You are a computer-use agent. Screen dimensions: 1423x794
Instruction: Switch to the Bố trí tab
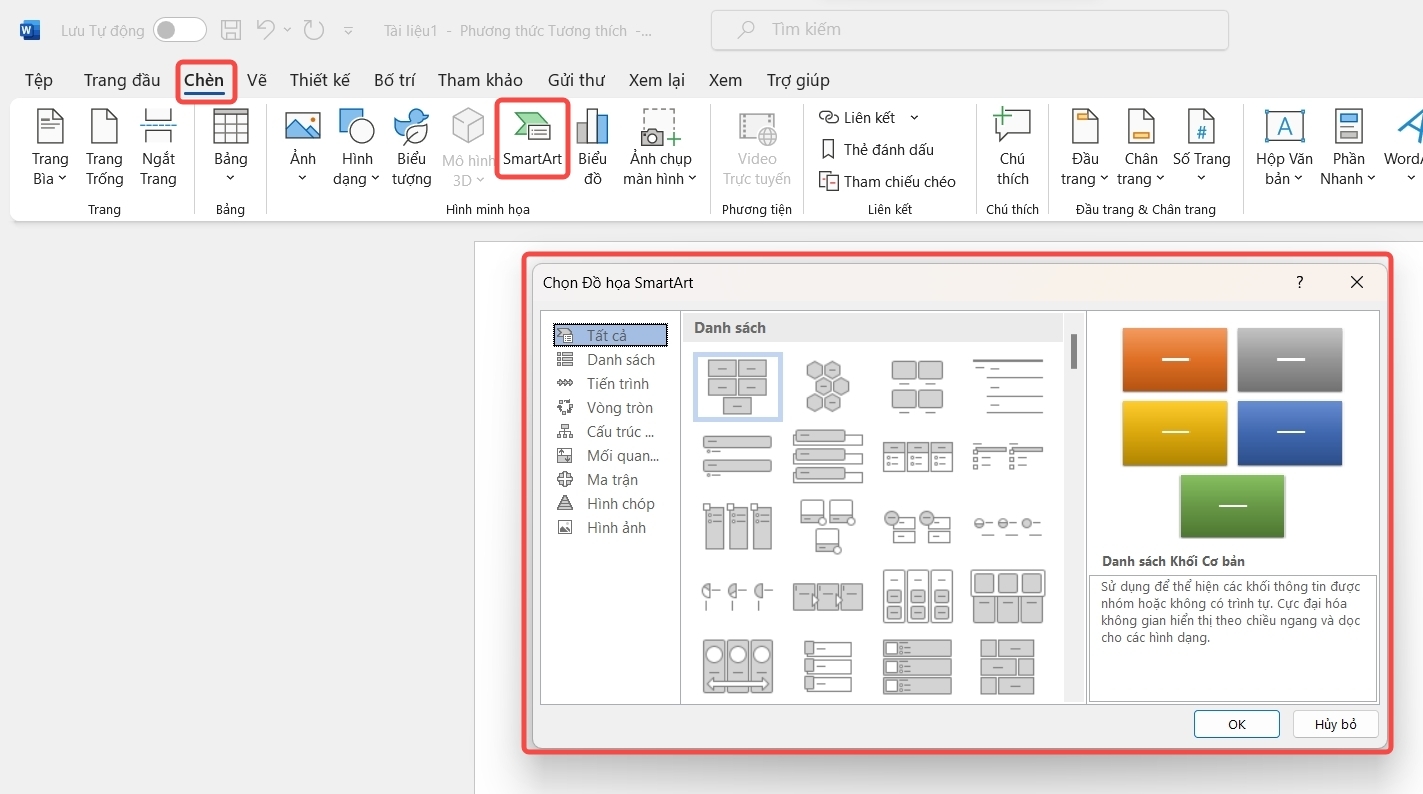click(x=394, y=80)
